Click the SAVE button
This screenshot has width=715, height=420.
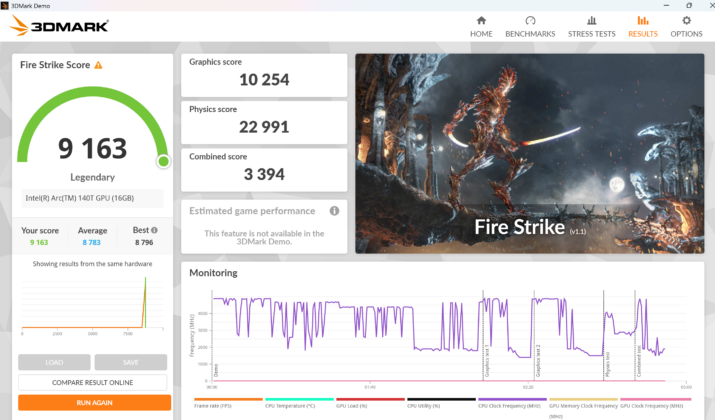[x=130, y=363]
